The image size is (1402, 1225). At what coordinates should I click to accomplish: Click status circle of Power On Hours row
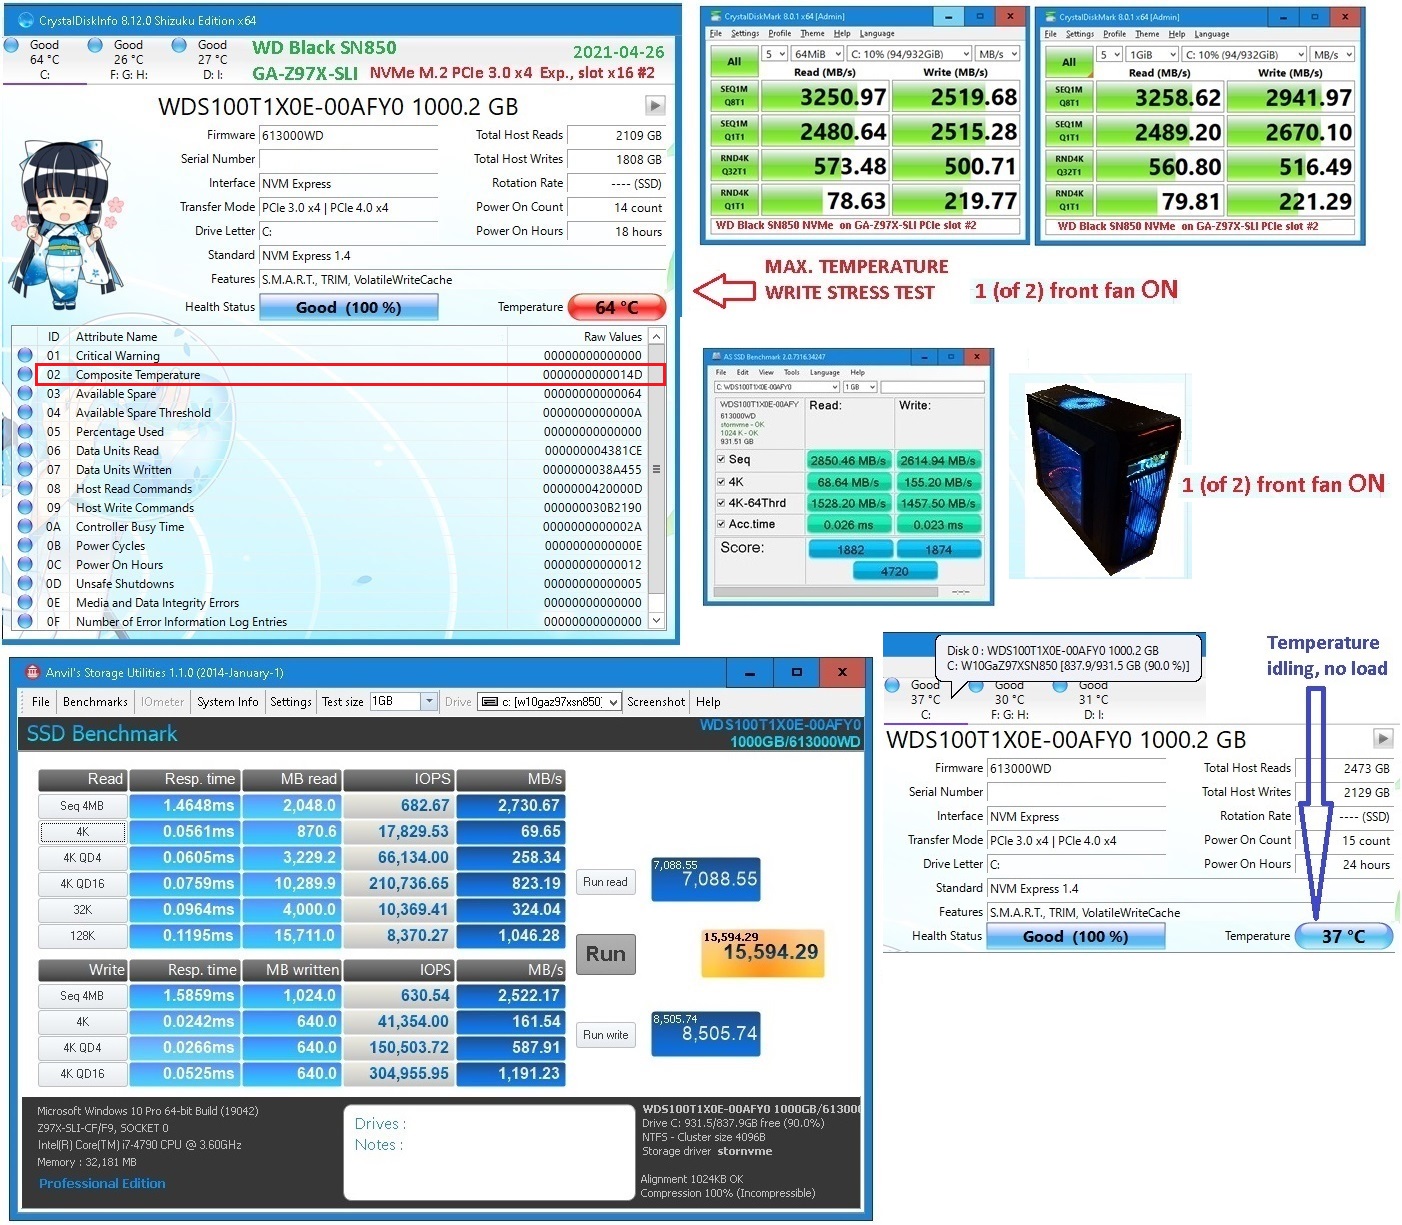25,564
